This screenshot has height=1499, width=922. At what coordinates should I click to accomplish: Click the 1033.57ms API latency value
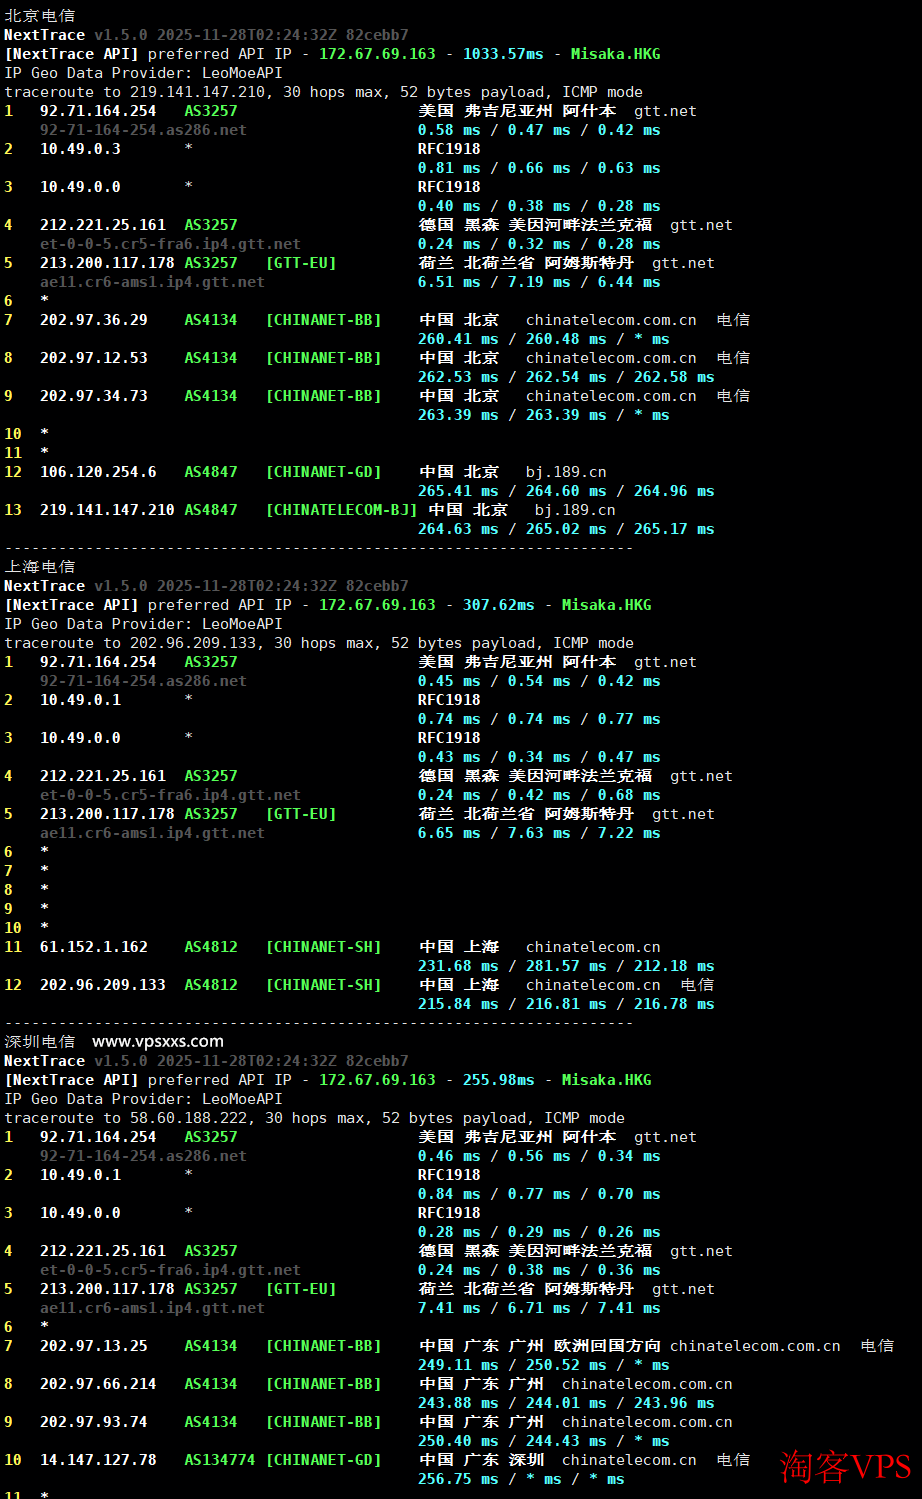pos(503,54)
